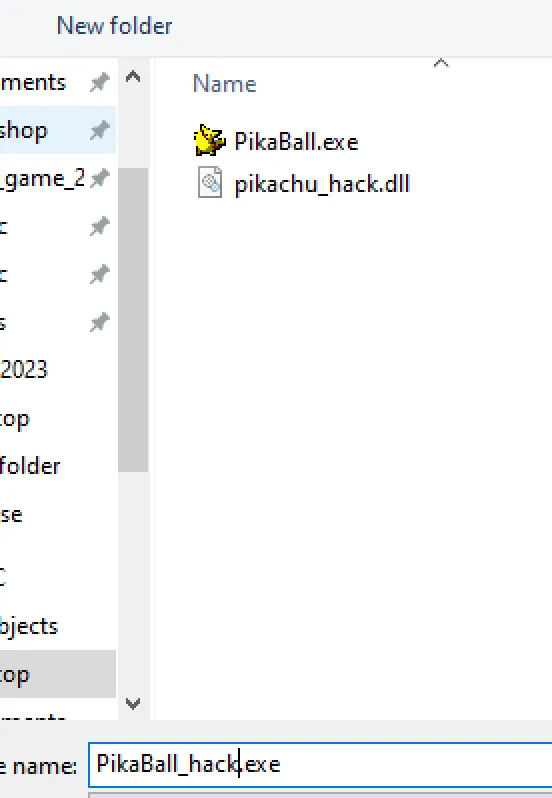Select the highlighted 'shop' sidebar entry
The width and height of the screenshot is (552, 798).
pos(58,130)
